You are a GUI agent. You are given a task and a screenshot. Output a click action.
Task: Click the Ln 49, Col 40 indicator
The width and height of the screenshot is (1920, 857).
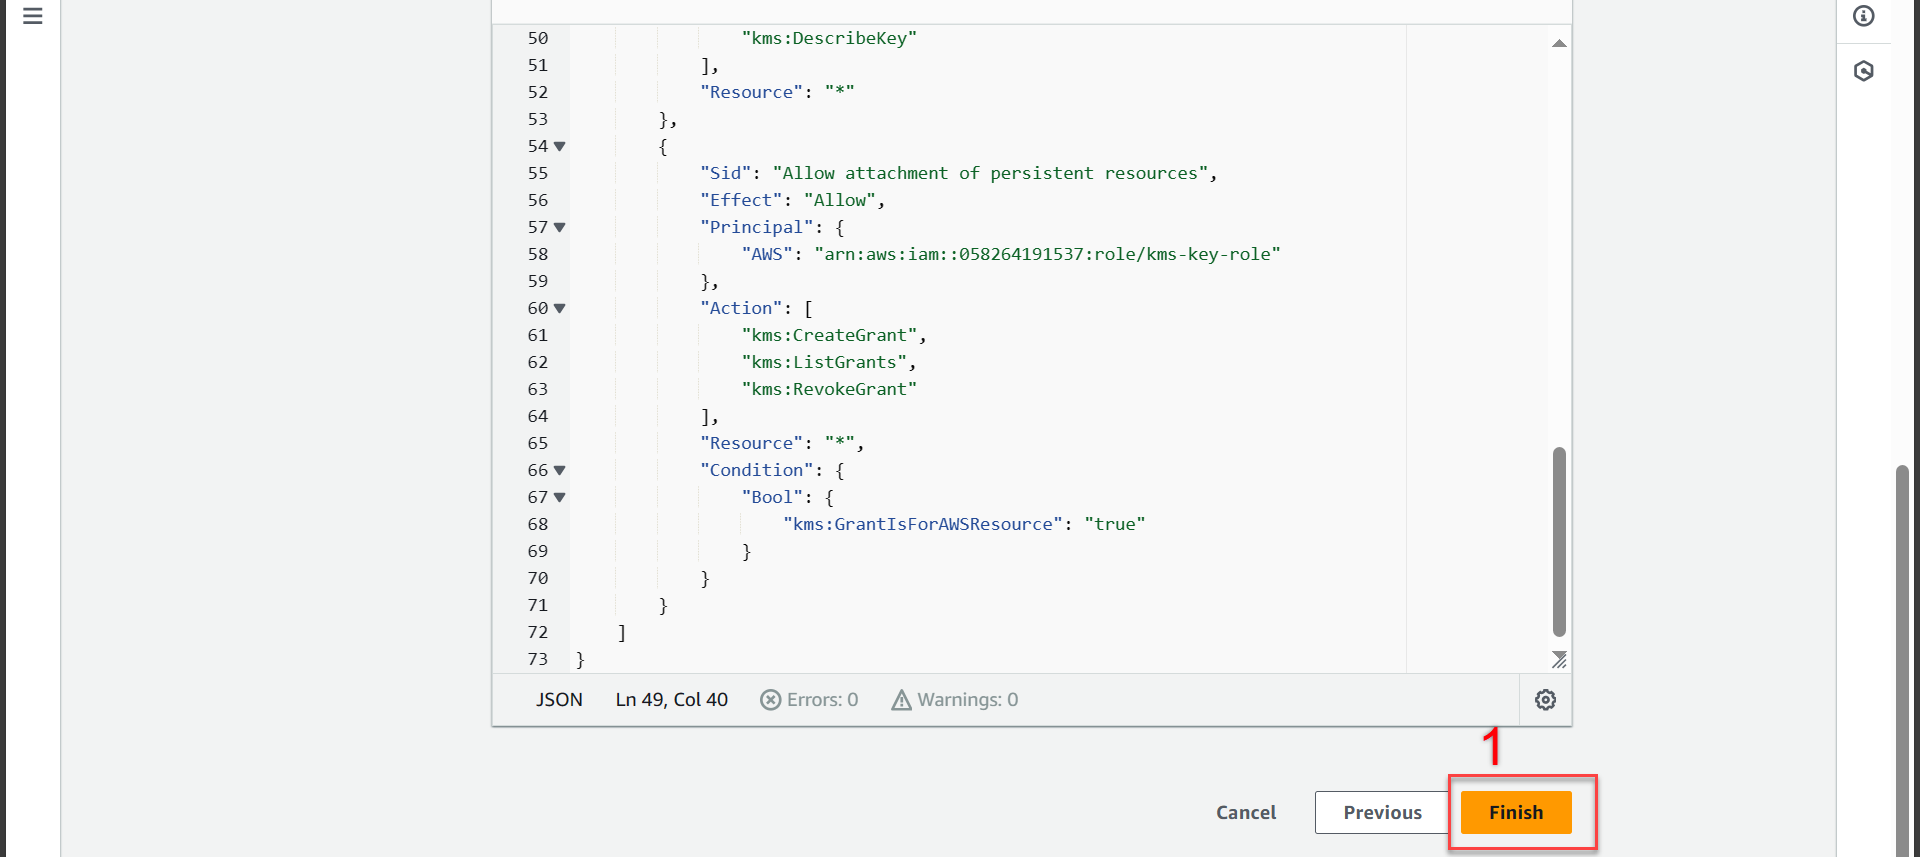point(672,700)
